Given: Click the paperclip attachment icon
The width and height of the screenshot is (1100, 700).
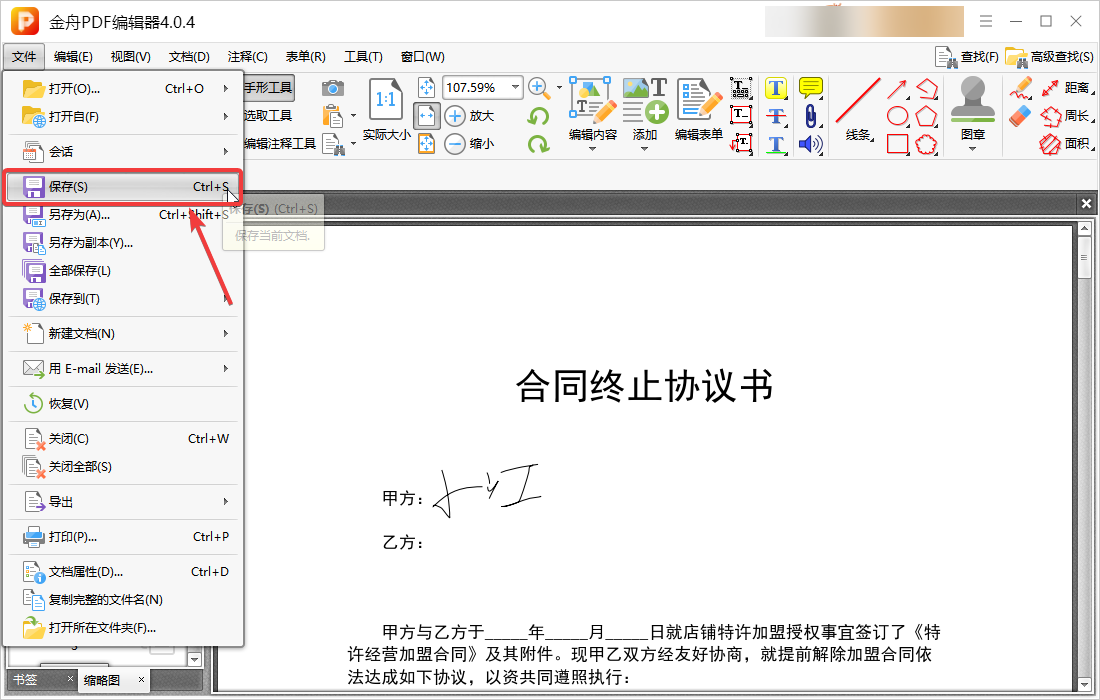Looking at the screenshot, I should point(810,116).
